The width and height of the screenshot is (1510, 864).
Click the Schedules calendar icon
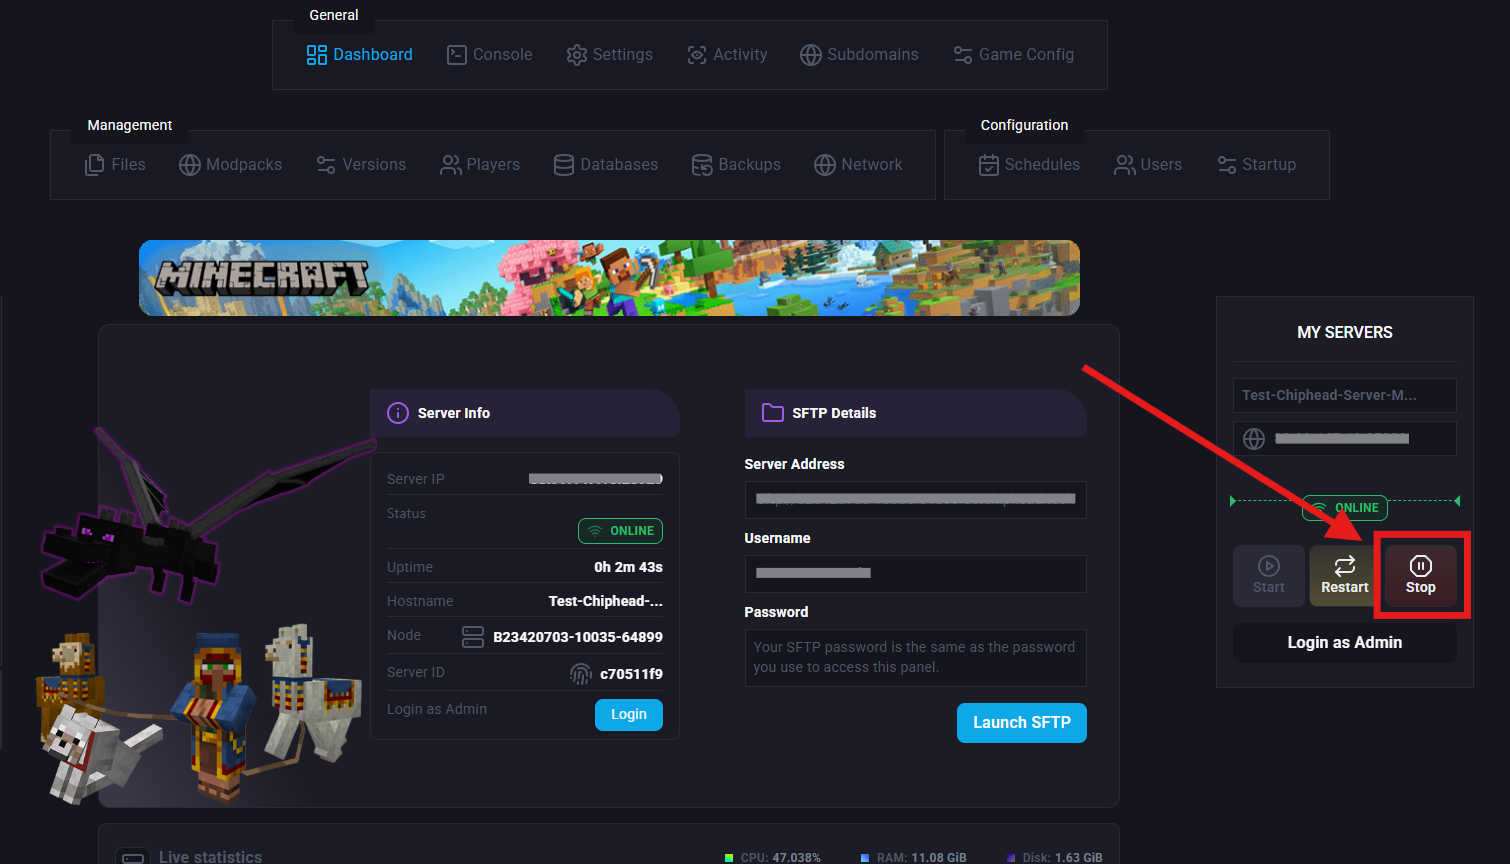click(989, 165)
